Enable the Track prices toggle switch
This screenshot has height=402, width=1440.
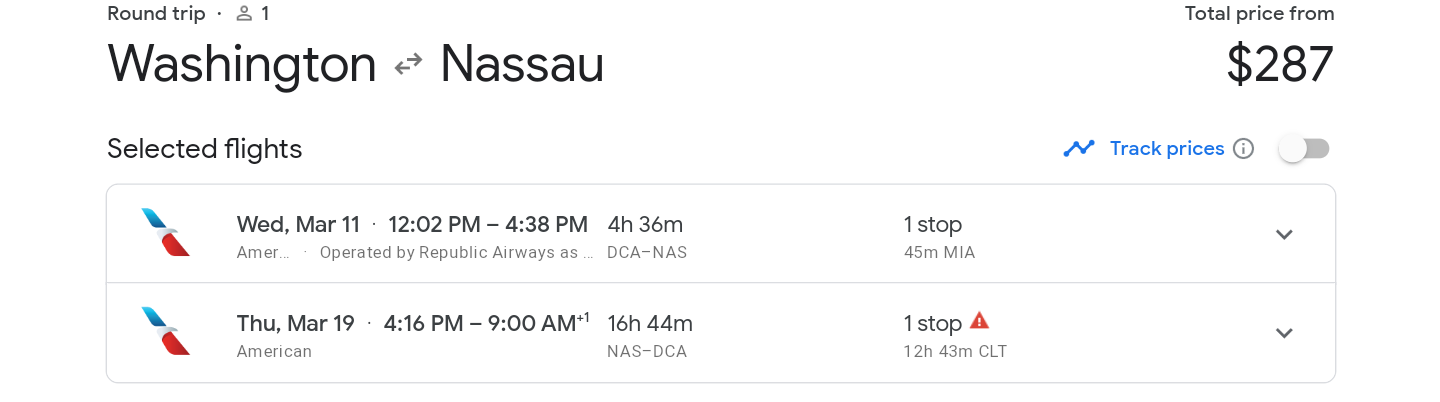pyautogui.click(x=1304, y=149)
